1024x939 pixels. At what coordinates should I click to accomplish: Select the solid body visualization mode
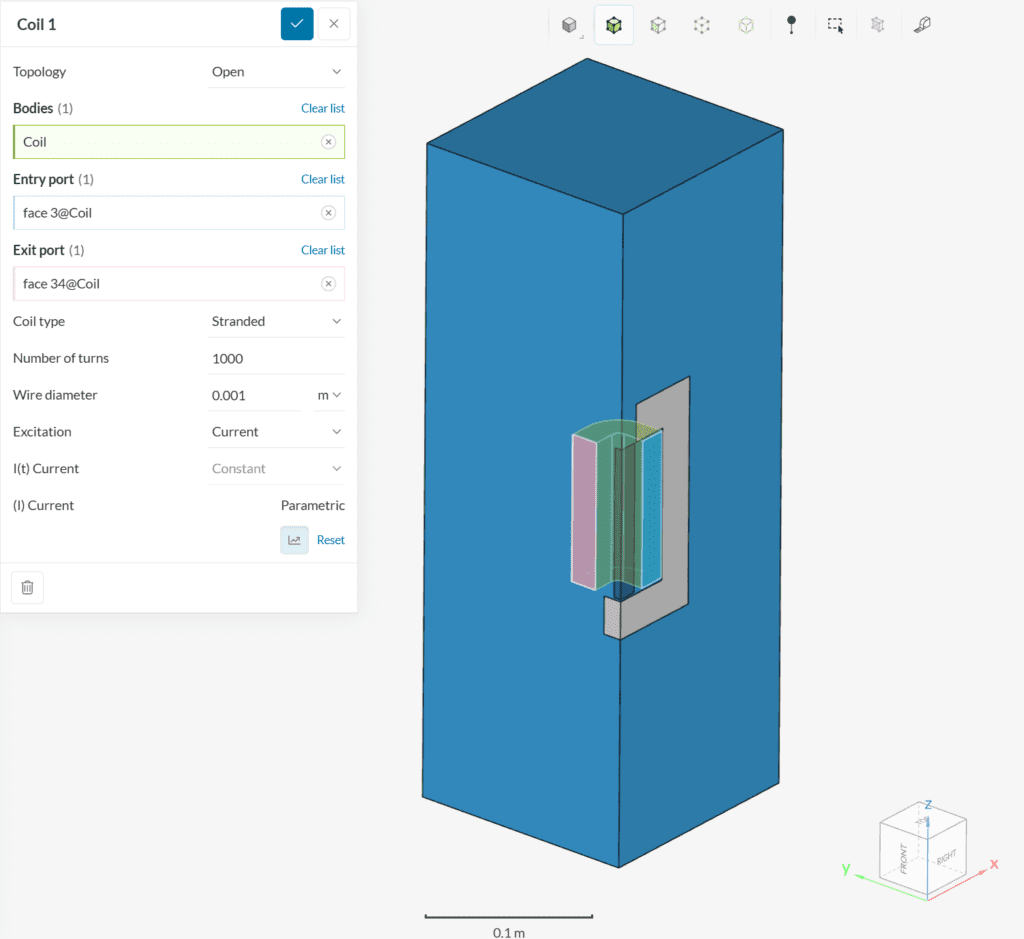tap(570, 24)
